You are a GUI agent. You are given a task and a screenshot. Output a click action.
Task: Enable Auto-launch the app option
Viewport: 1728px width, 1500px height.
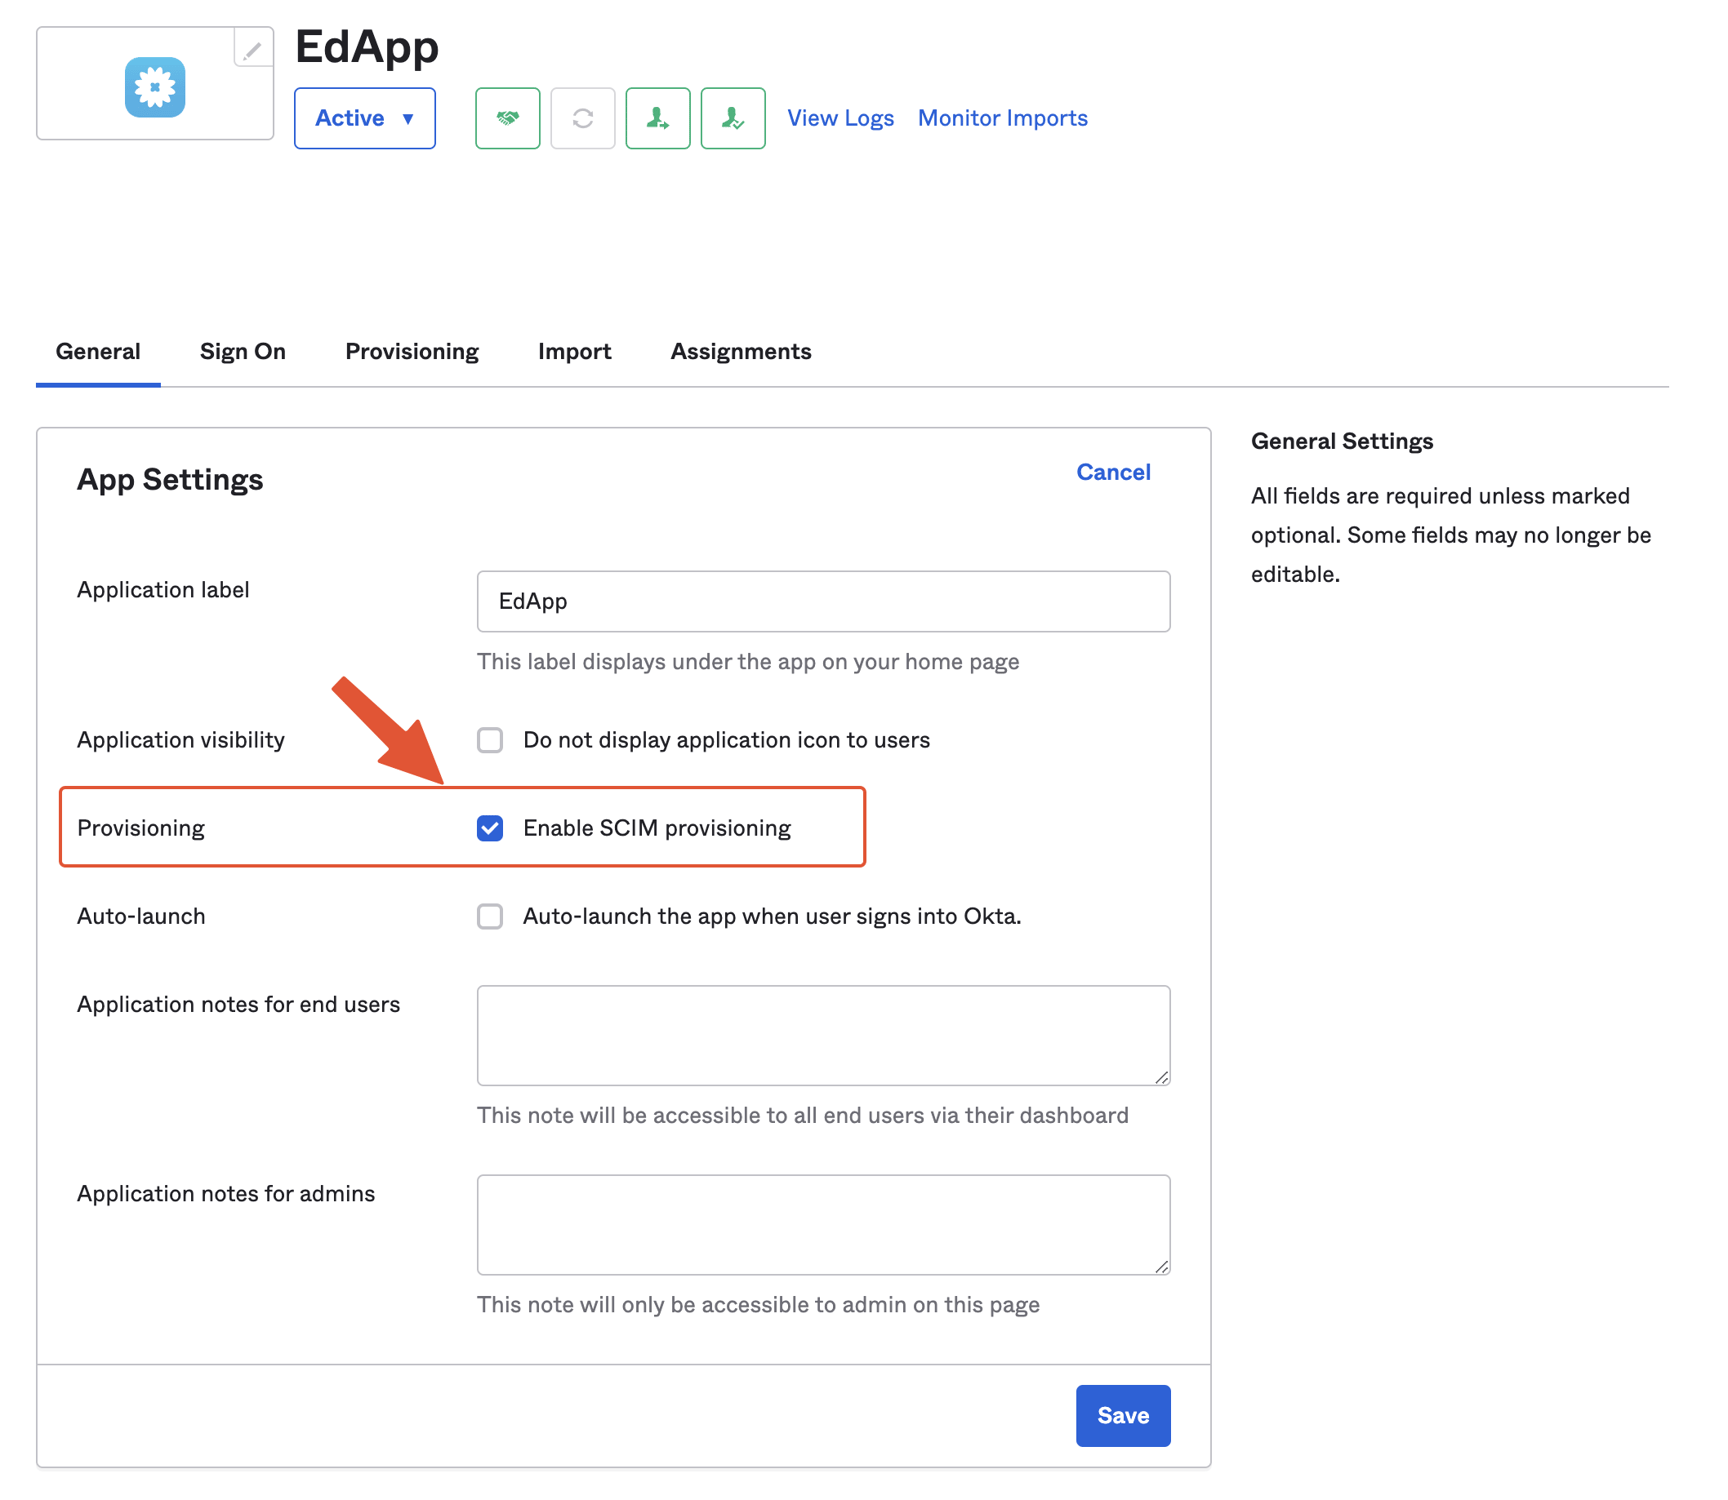[490, 916]
